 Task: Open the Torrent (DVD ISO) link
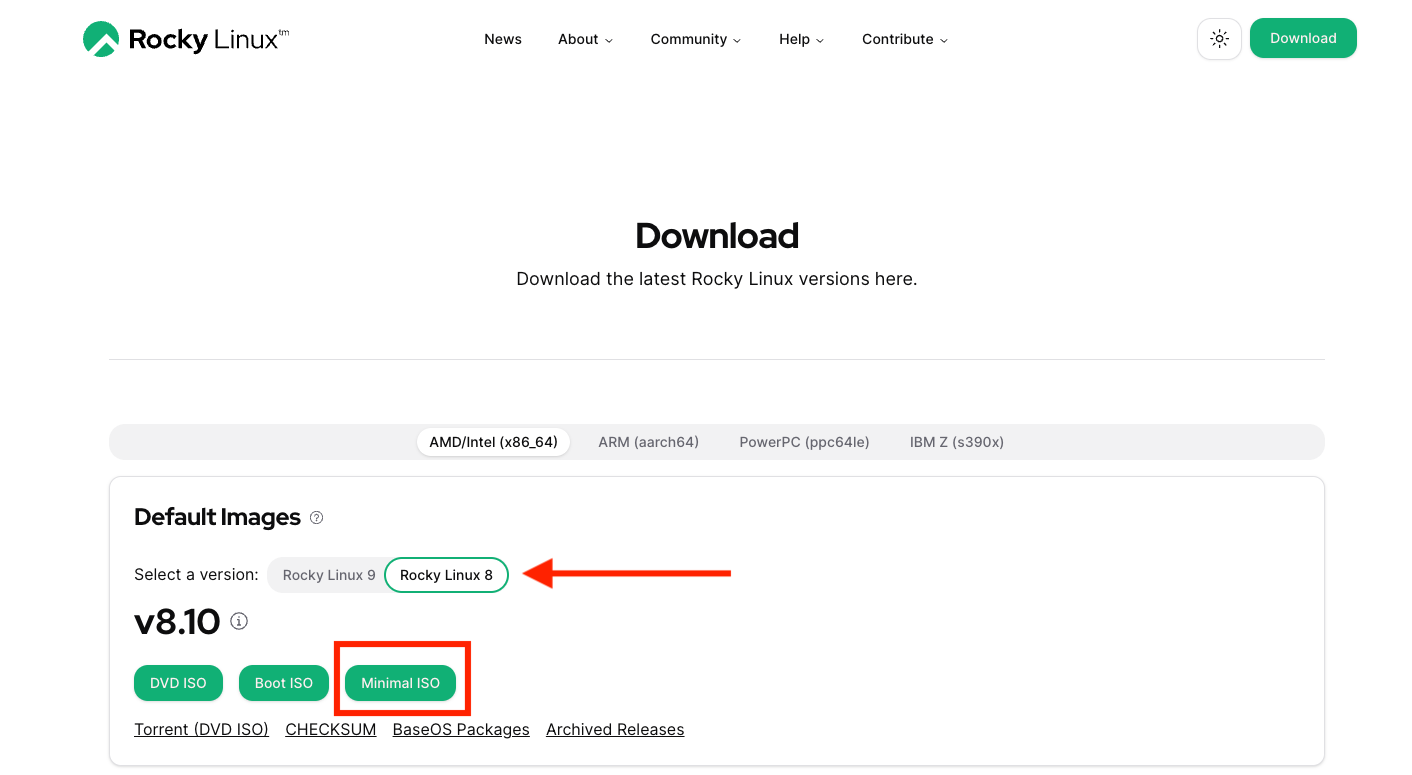pyautogui.click(x=201, y=730)
